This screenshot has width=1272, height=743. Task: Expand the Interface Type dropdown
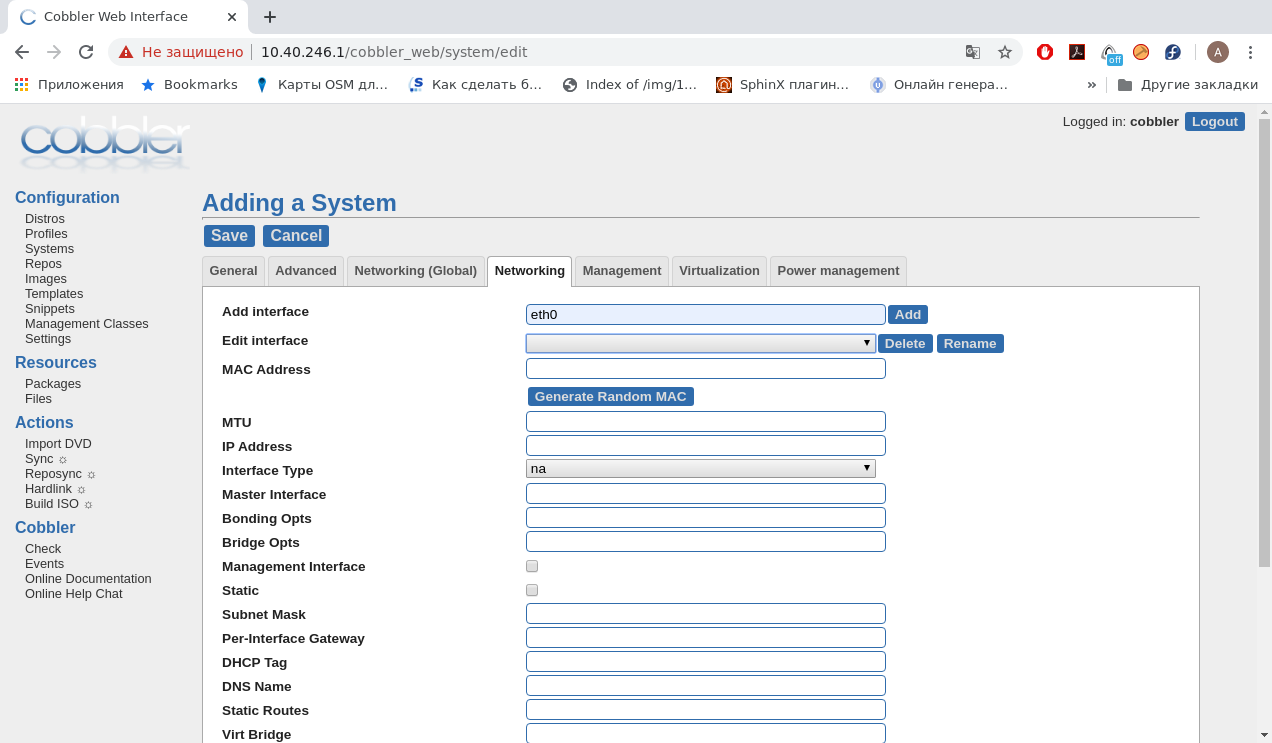(x=700, y=468)
